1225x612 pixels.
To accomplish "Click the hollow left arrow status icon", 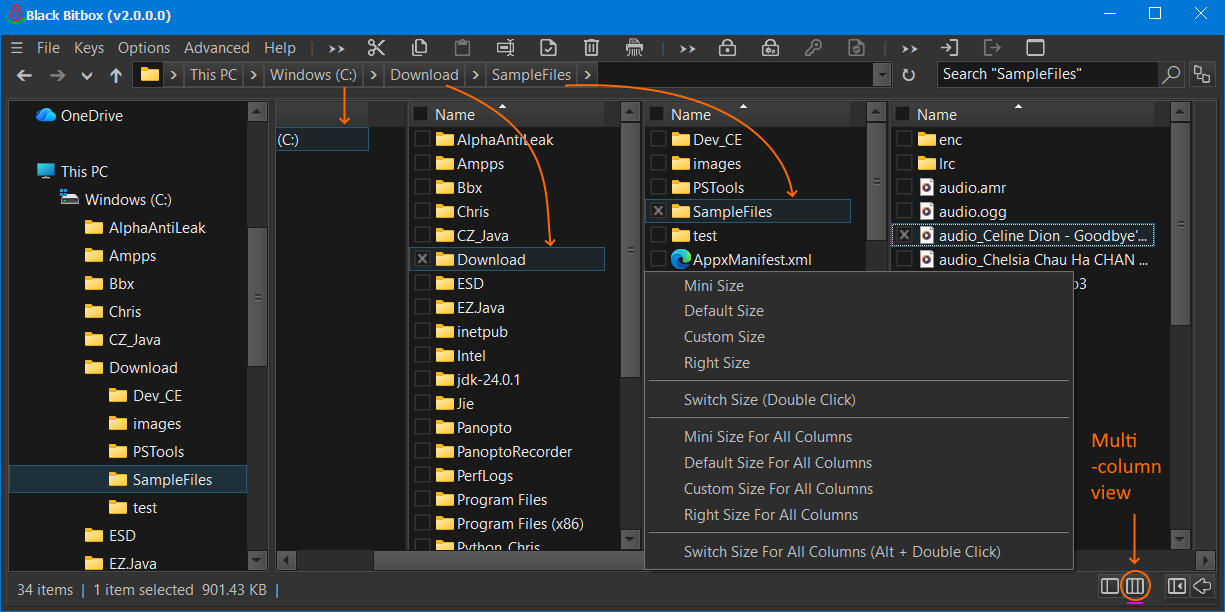I will click(1203, 586).
